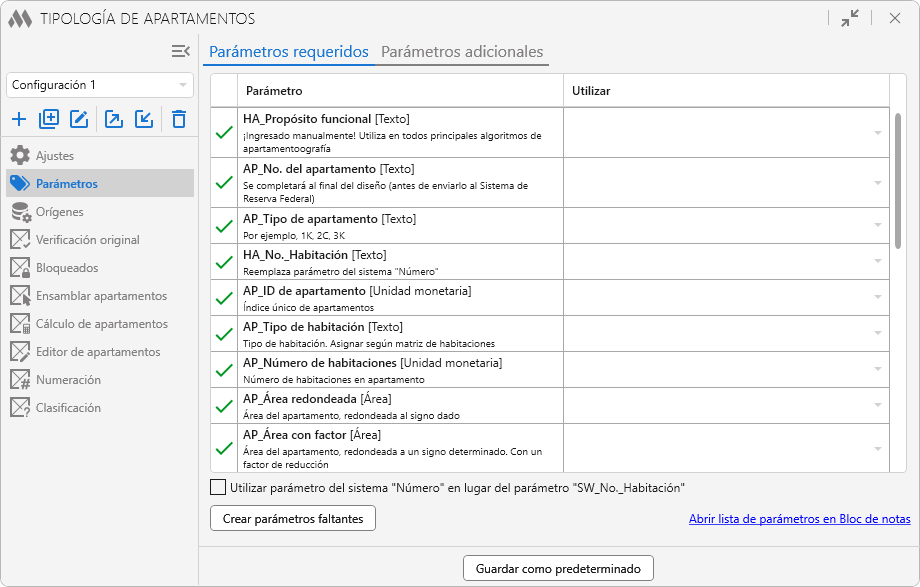Click the export configuration icon
Viewport: 920px width, 587px height.
coord(114,120)
